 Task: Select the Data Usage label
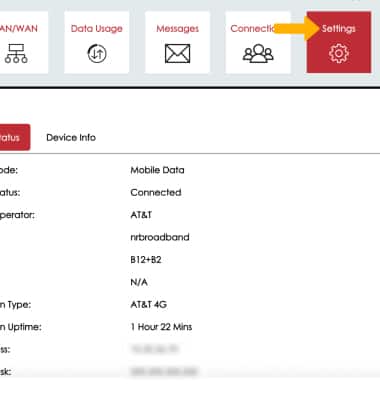pos(97,29)
